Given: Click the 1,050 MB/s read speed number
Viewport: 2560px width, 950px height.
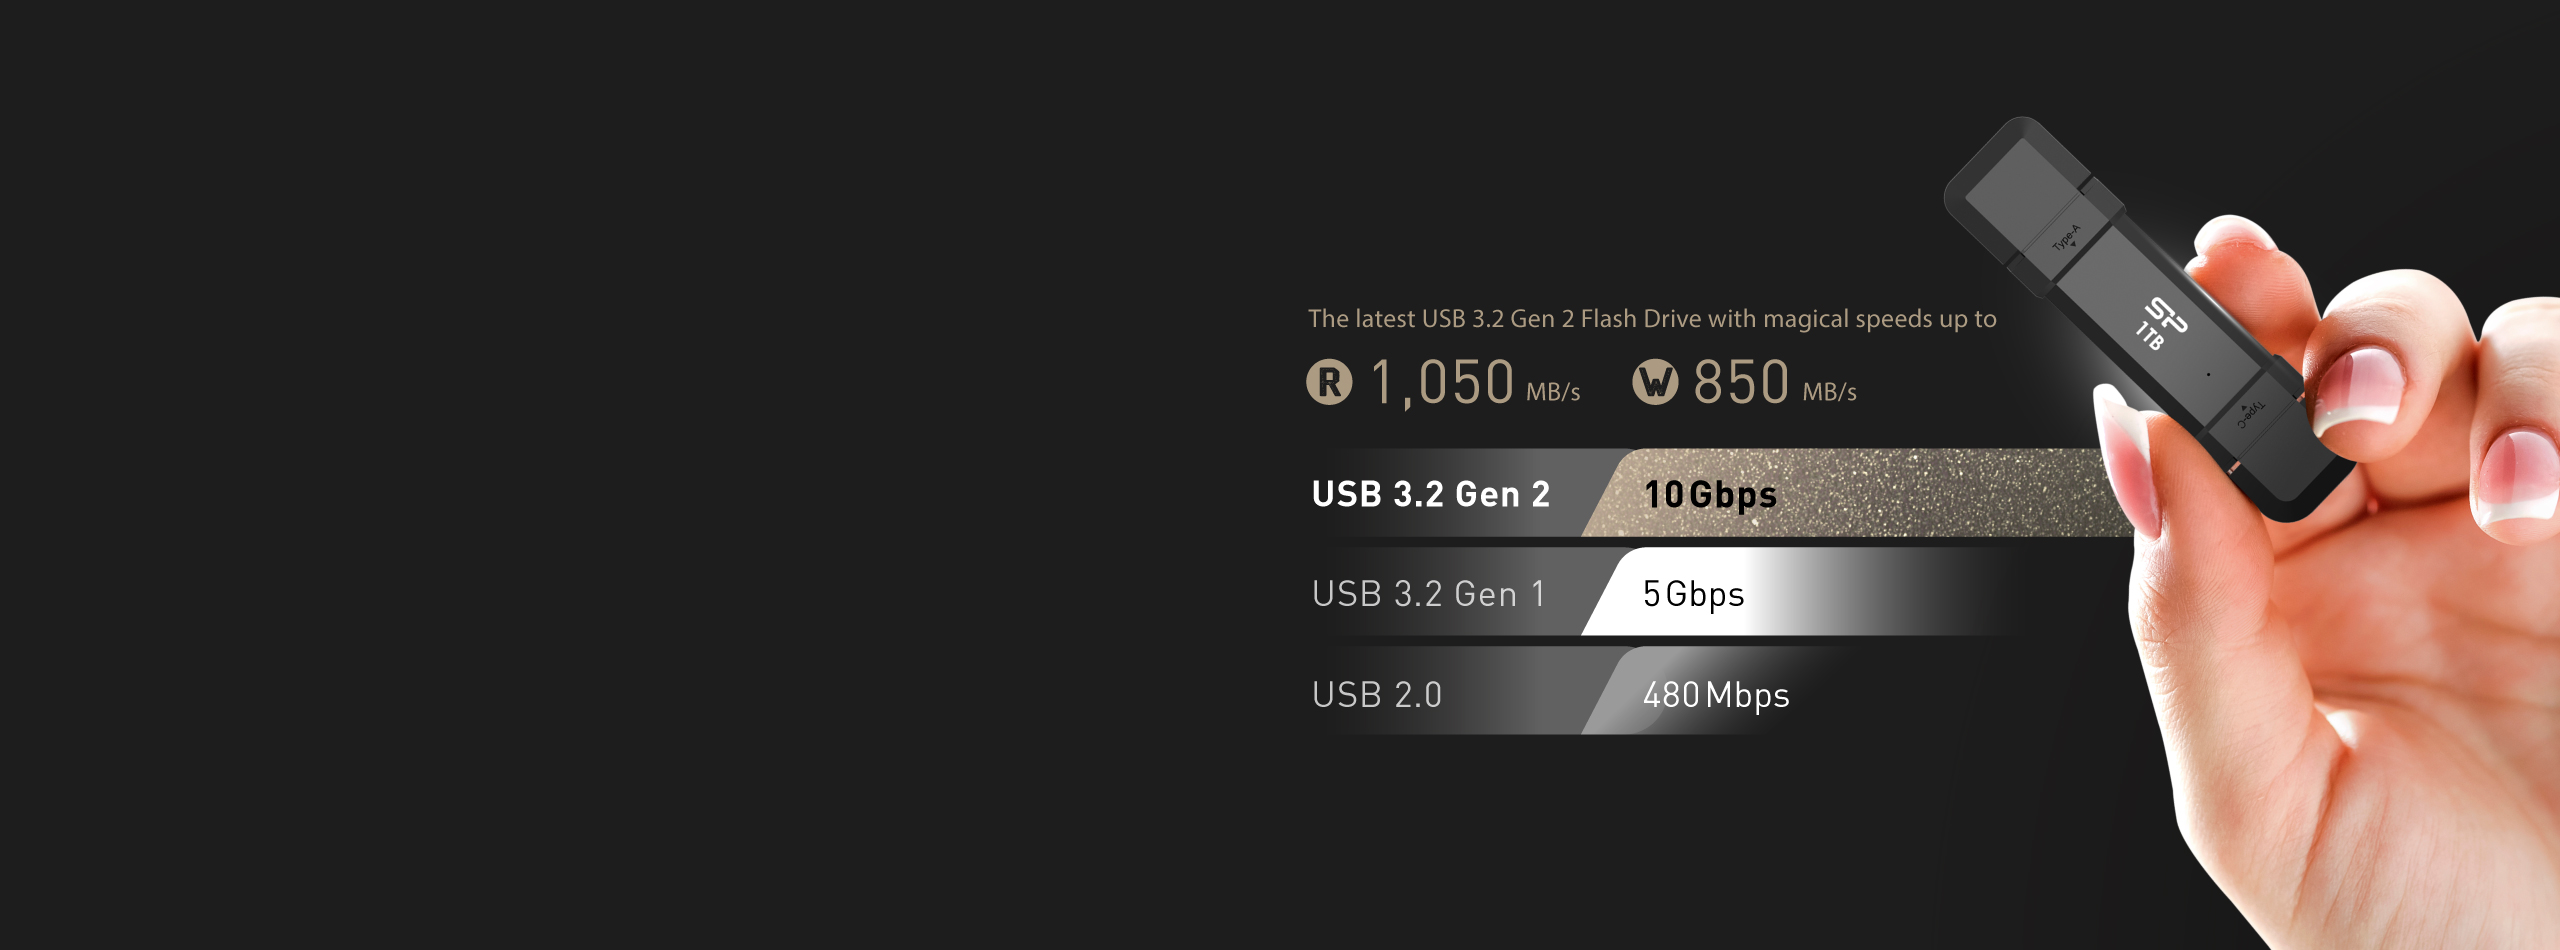Looking at the screenshot, I should click(1441, 383).
